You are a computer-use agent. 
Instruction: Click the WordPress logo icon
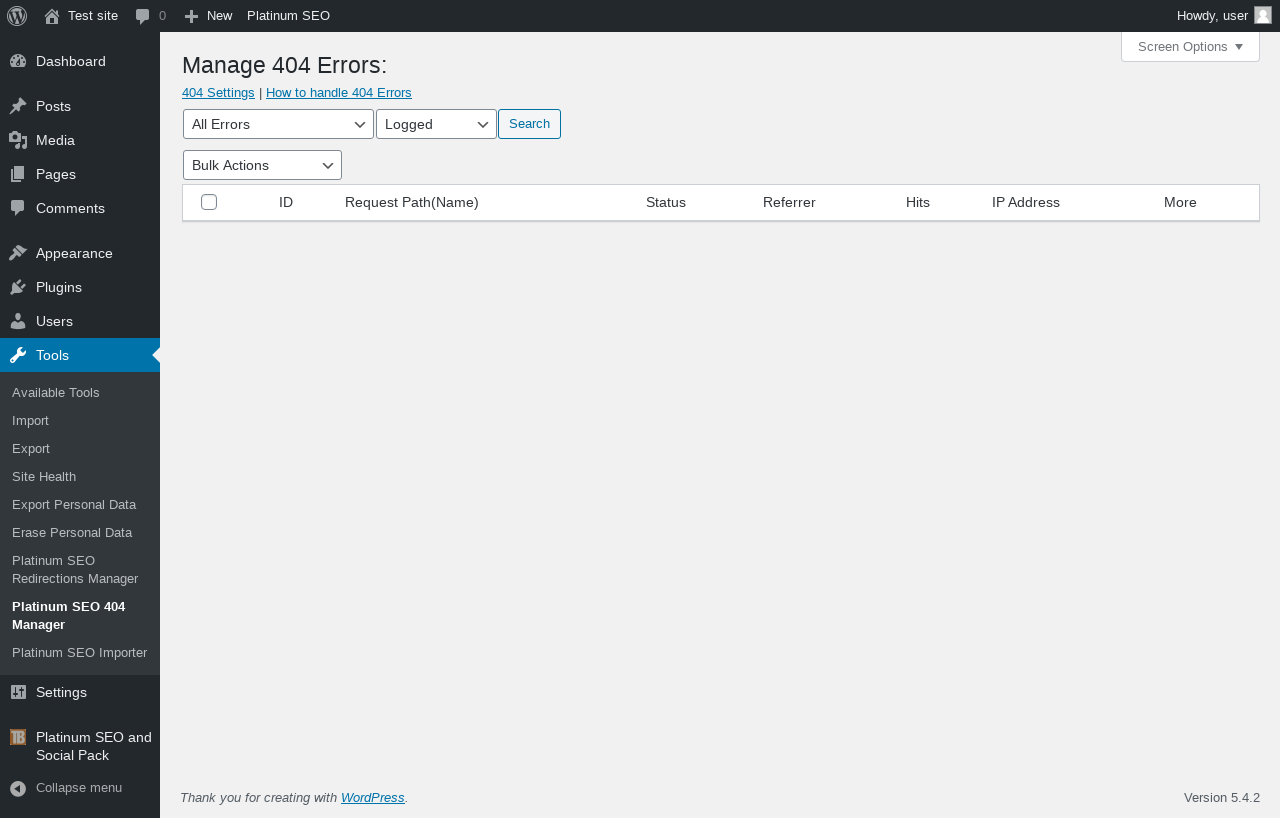(x=17, y=16)
